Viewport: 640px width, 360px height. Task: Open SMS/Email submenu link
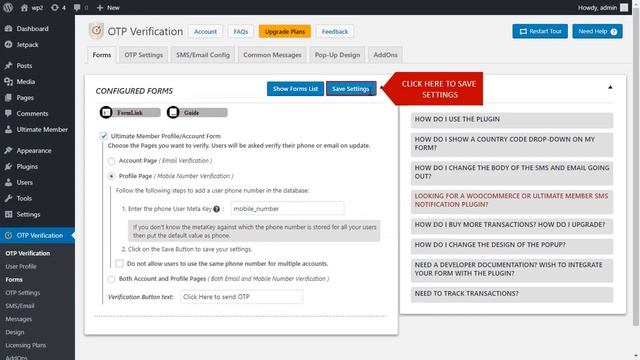tap(20, 306)
